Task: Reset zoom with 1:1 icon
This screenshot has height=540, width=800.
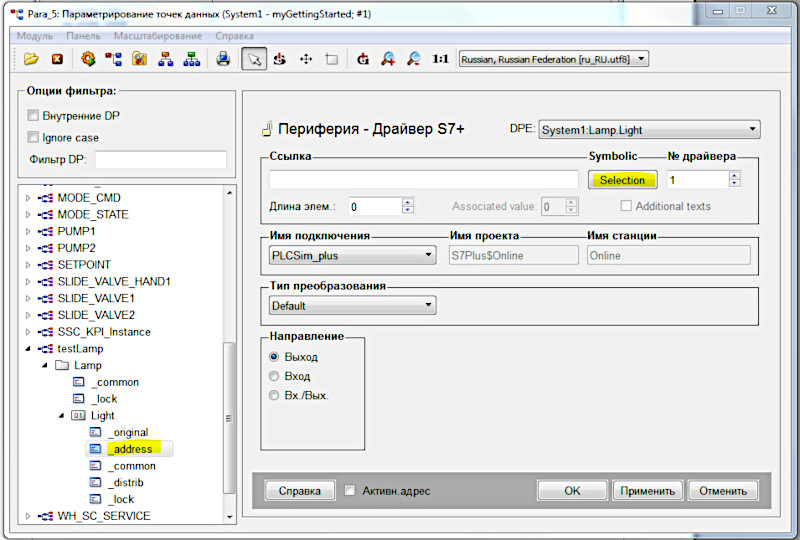Action: click(440, 59)
